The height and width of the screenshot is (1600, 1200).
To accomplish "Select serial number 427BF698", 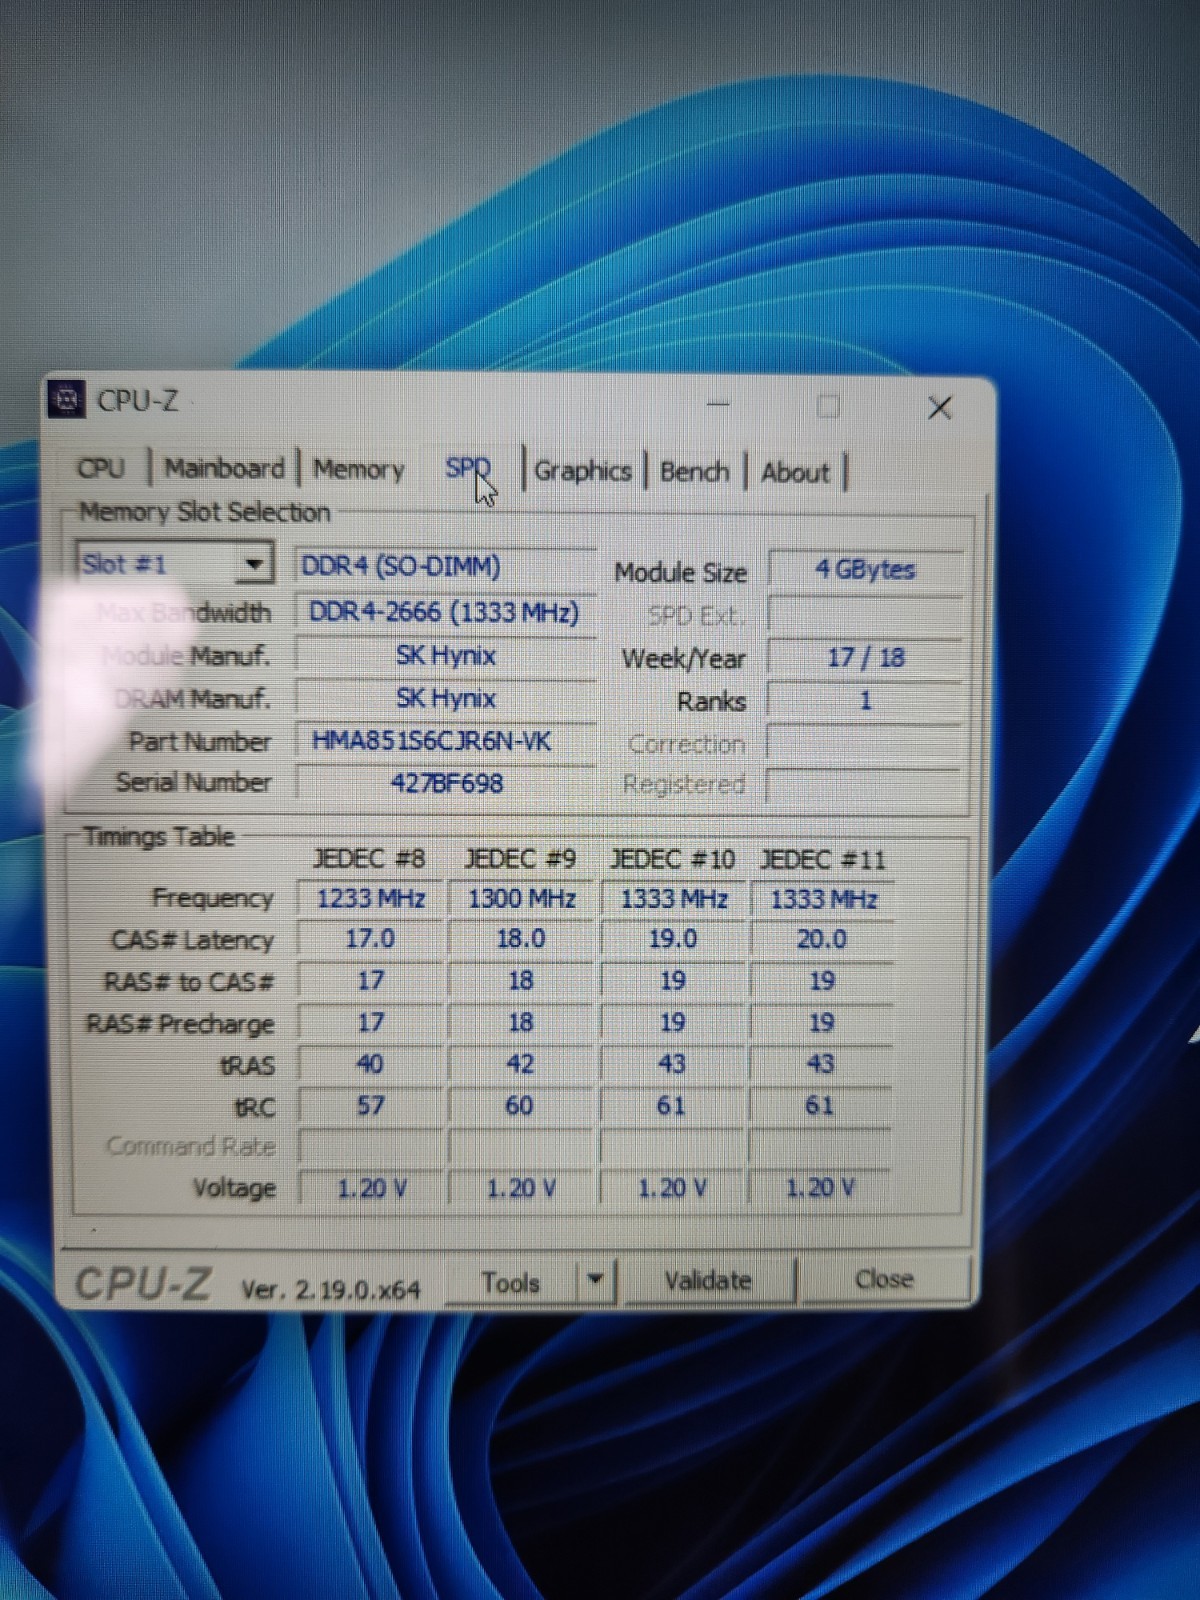I will pyautogui.click(x=445, y=783).
